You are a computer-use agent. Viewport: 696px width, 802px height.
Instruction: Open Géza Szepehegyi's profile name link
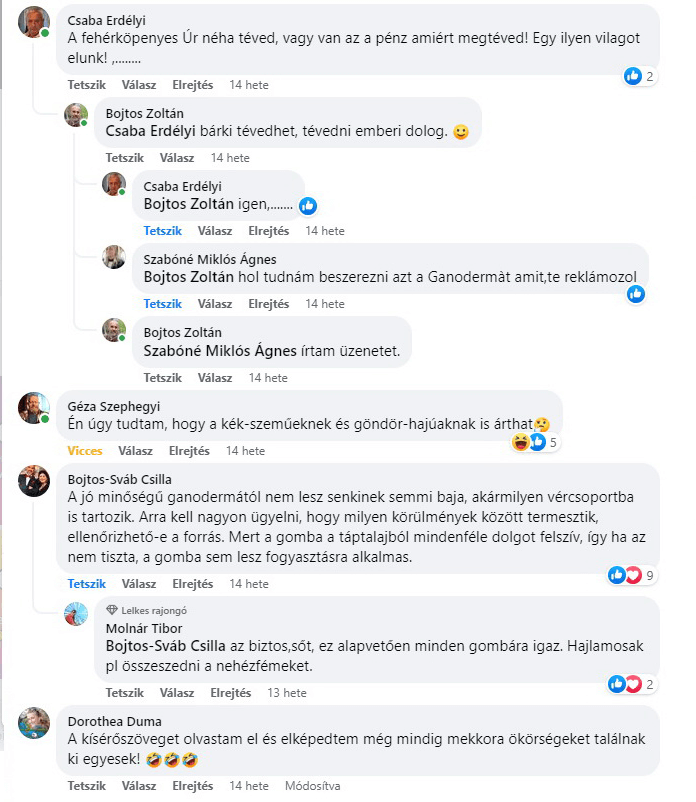[113, 406]
